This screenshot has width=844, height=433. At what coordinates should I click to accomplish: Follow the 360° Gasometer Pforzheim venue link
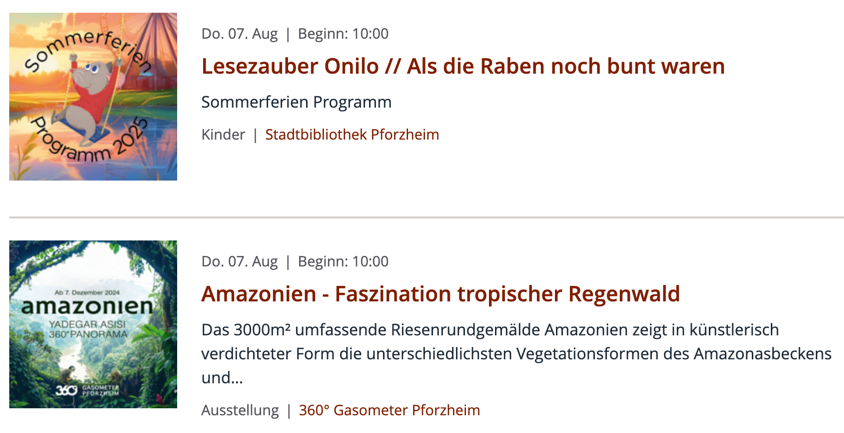click(389, 410)
